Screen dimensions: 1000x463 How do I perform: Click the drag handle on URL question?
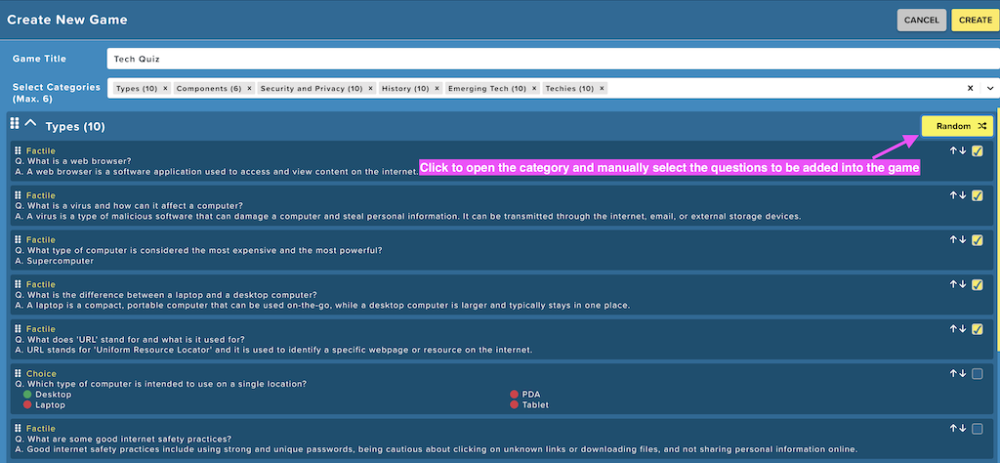pyautogui.click(x=18, y=329)
